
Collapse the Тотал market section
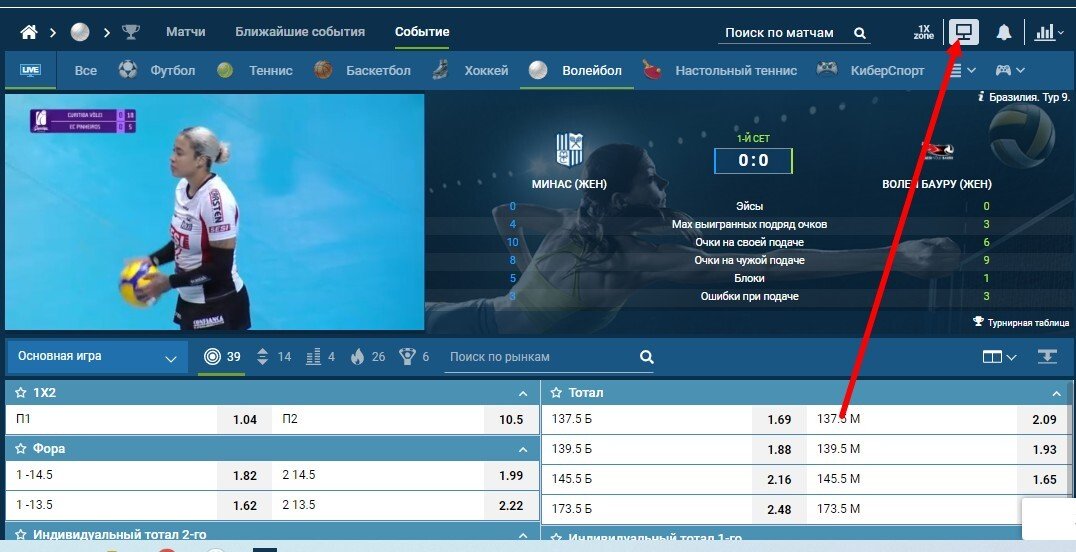click(x=1056, y=393)
